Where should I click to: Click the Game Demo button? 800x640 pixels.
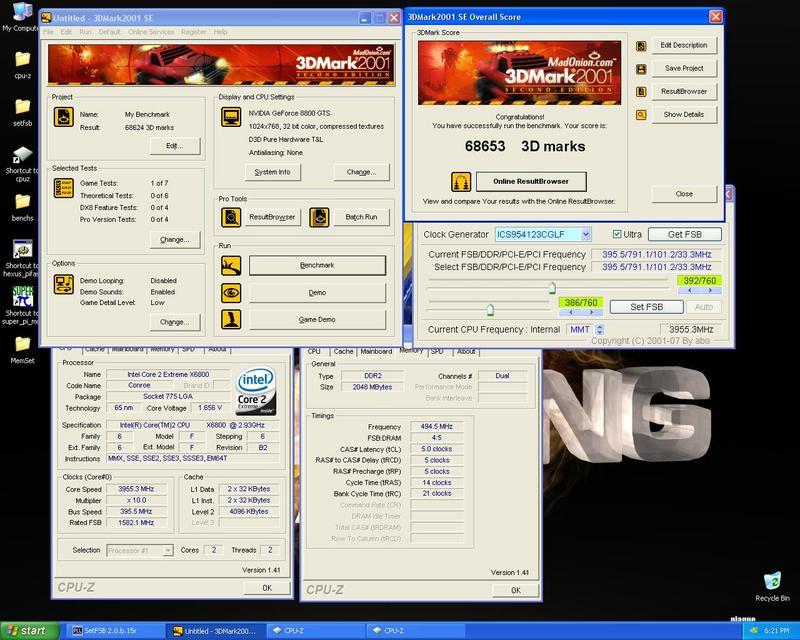(317, 319)
